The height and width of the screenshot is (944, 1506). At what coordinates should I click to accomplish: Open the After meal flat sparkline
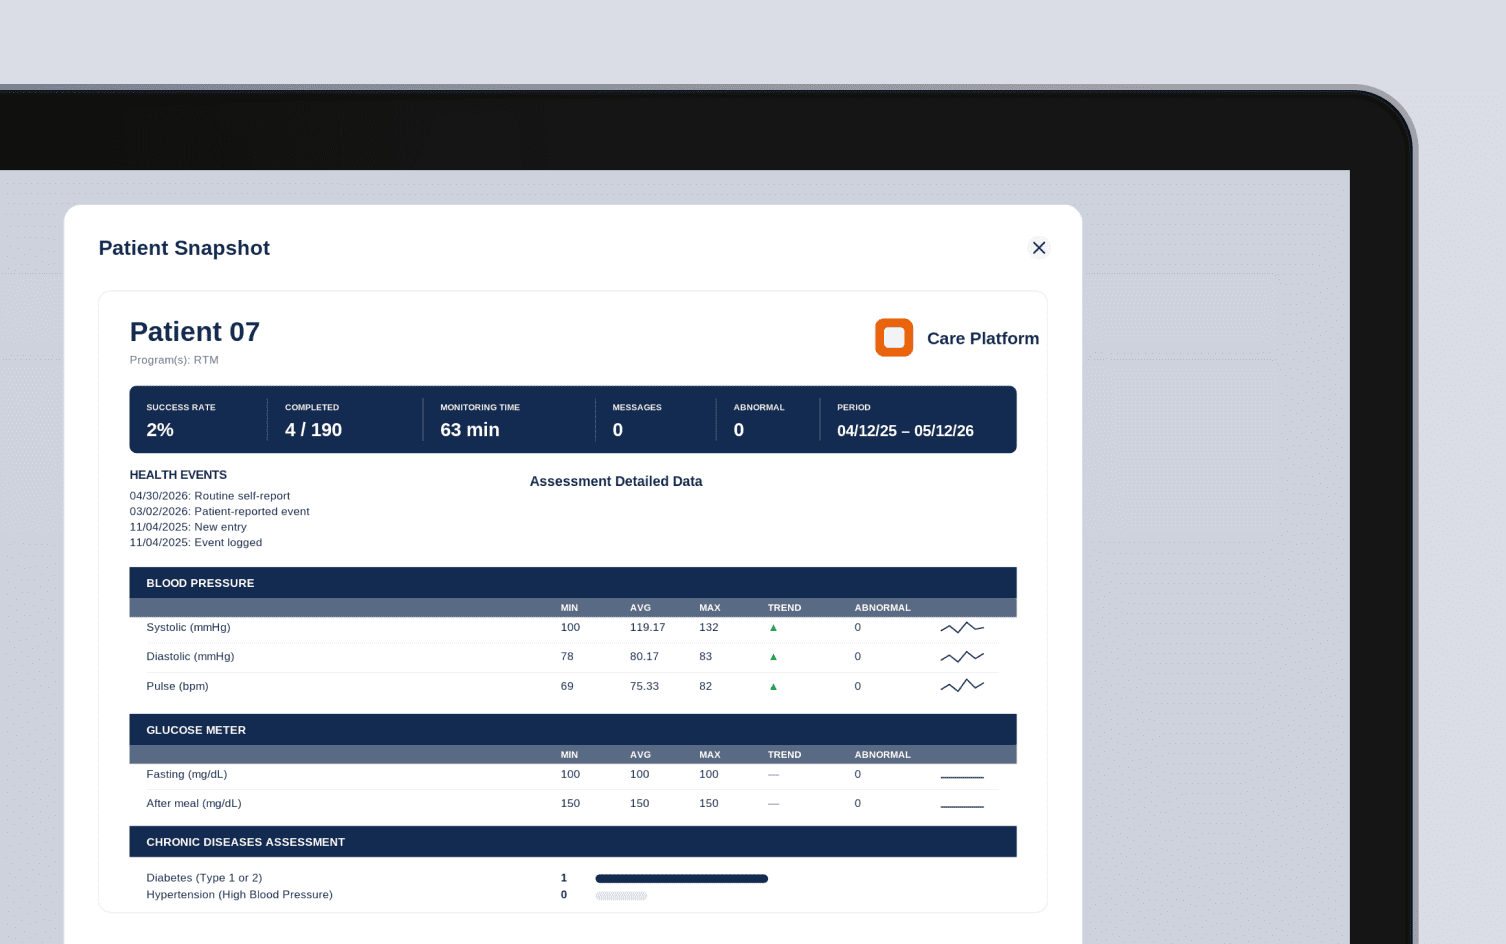coord(962,806)
